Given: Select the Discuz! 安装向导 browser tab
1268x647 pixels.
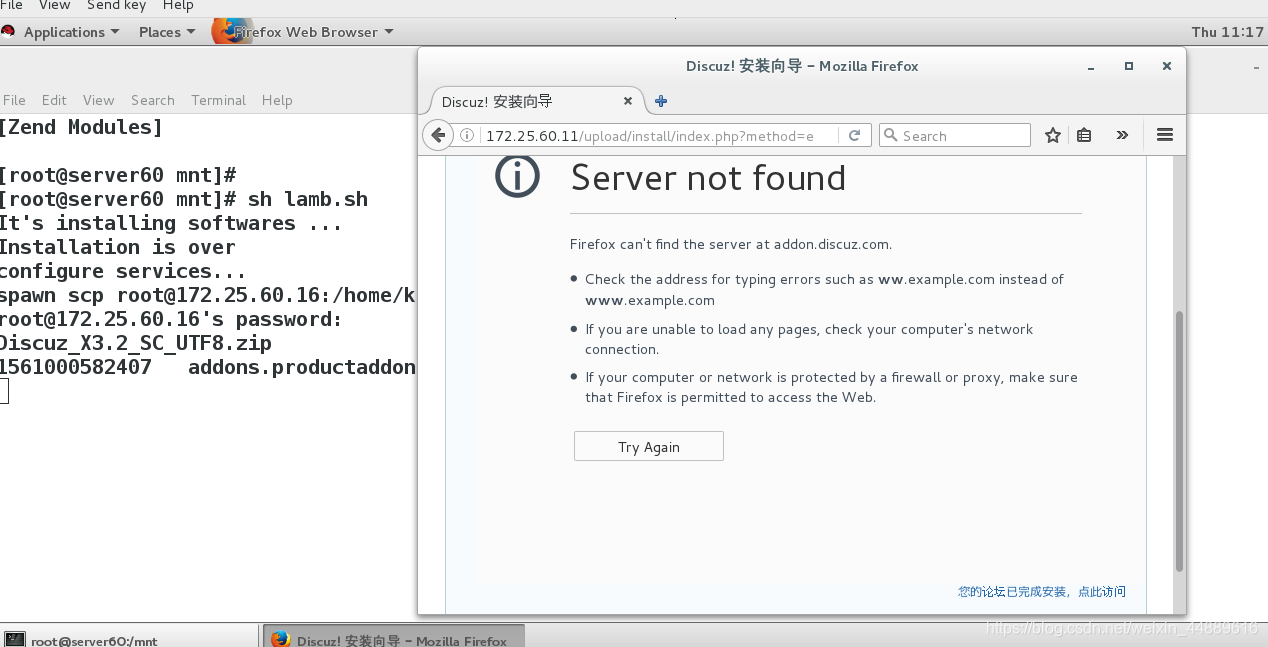Looking at the screenshot, I should pyautogui.click(x=537, y=101).
